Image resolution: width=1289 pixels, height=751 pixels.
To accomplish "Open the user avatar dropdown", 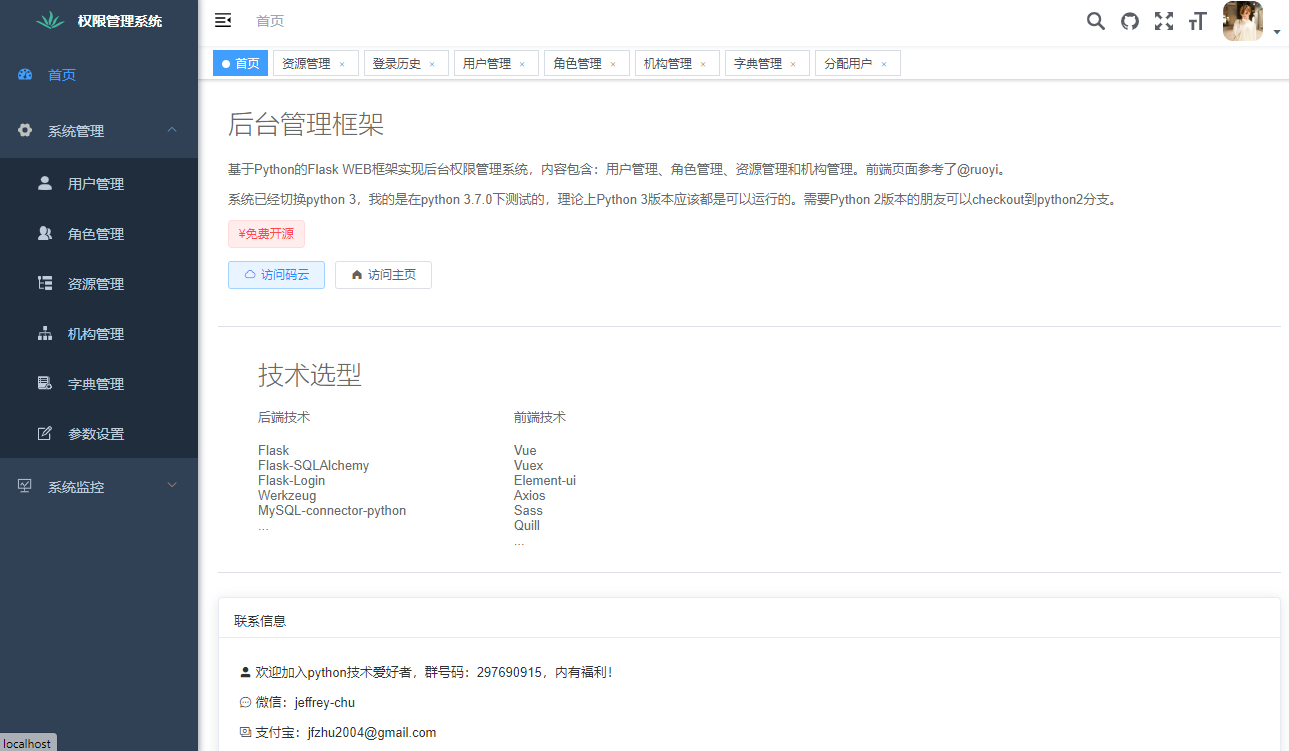I will 1251,21.
